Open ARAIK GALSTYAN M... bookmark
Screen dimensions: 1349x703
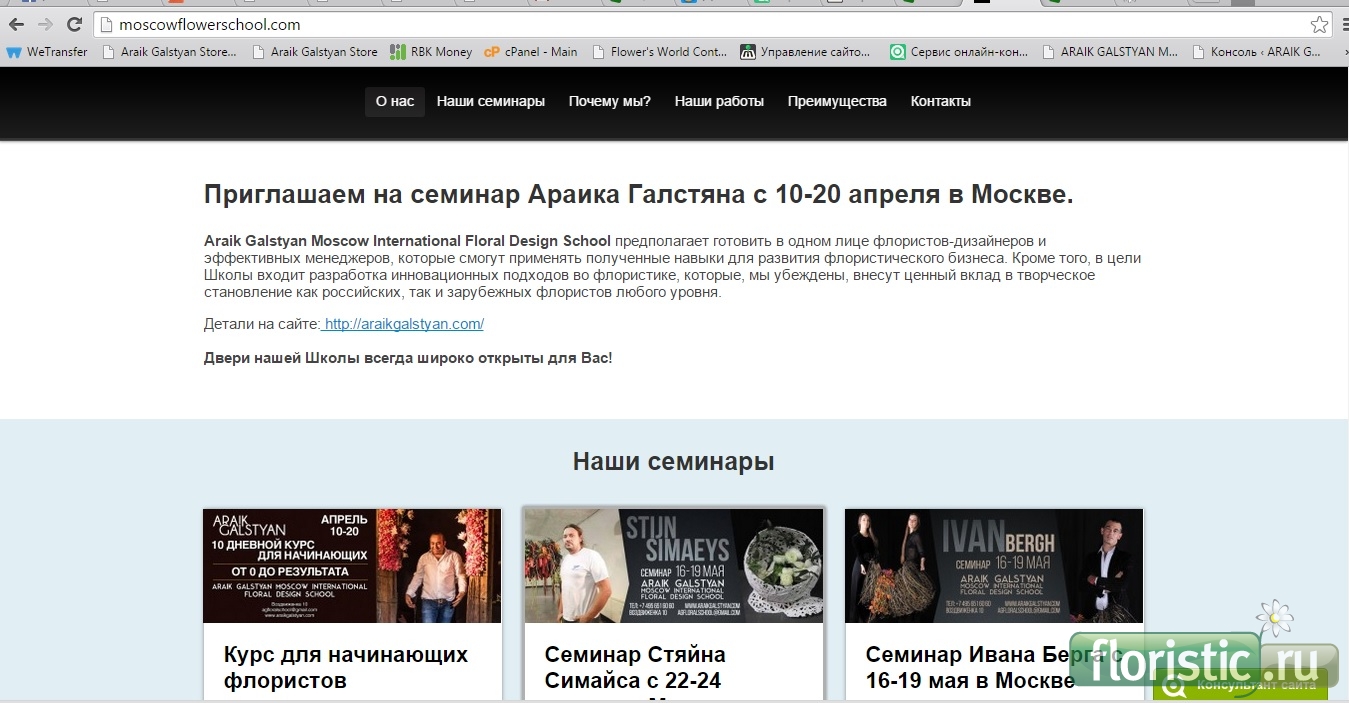[1110, 52]
